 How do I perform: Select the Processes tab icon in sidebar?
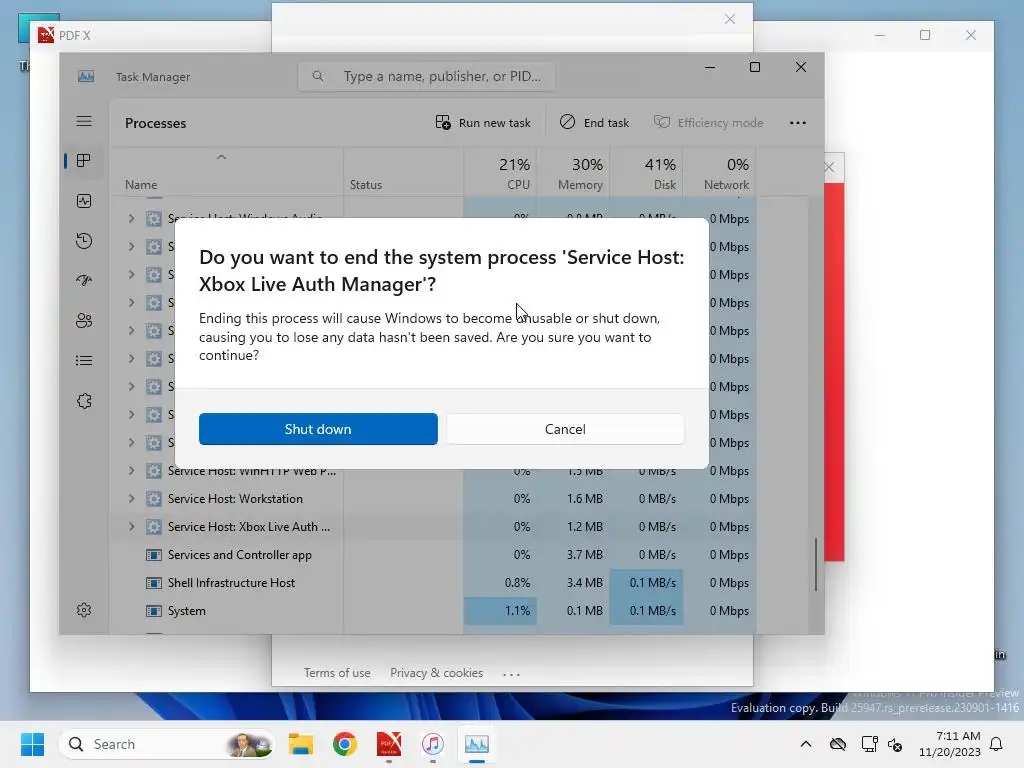[84, 161]
